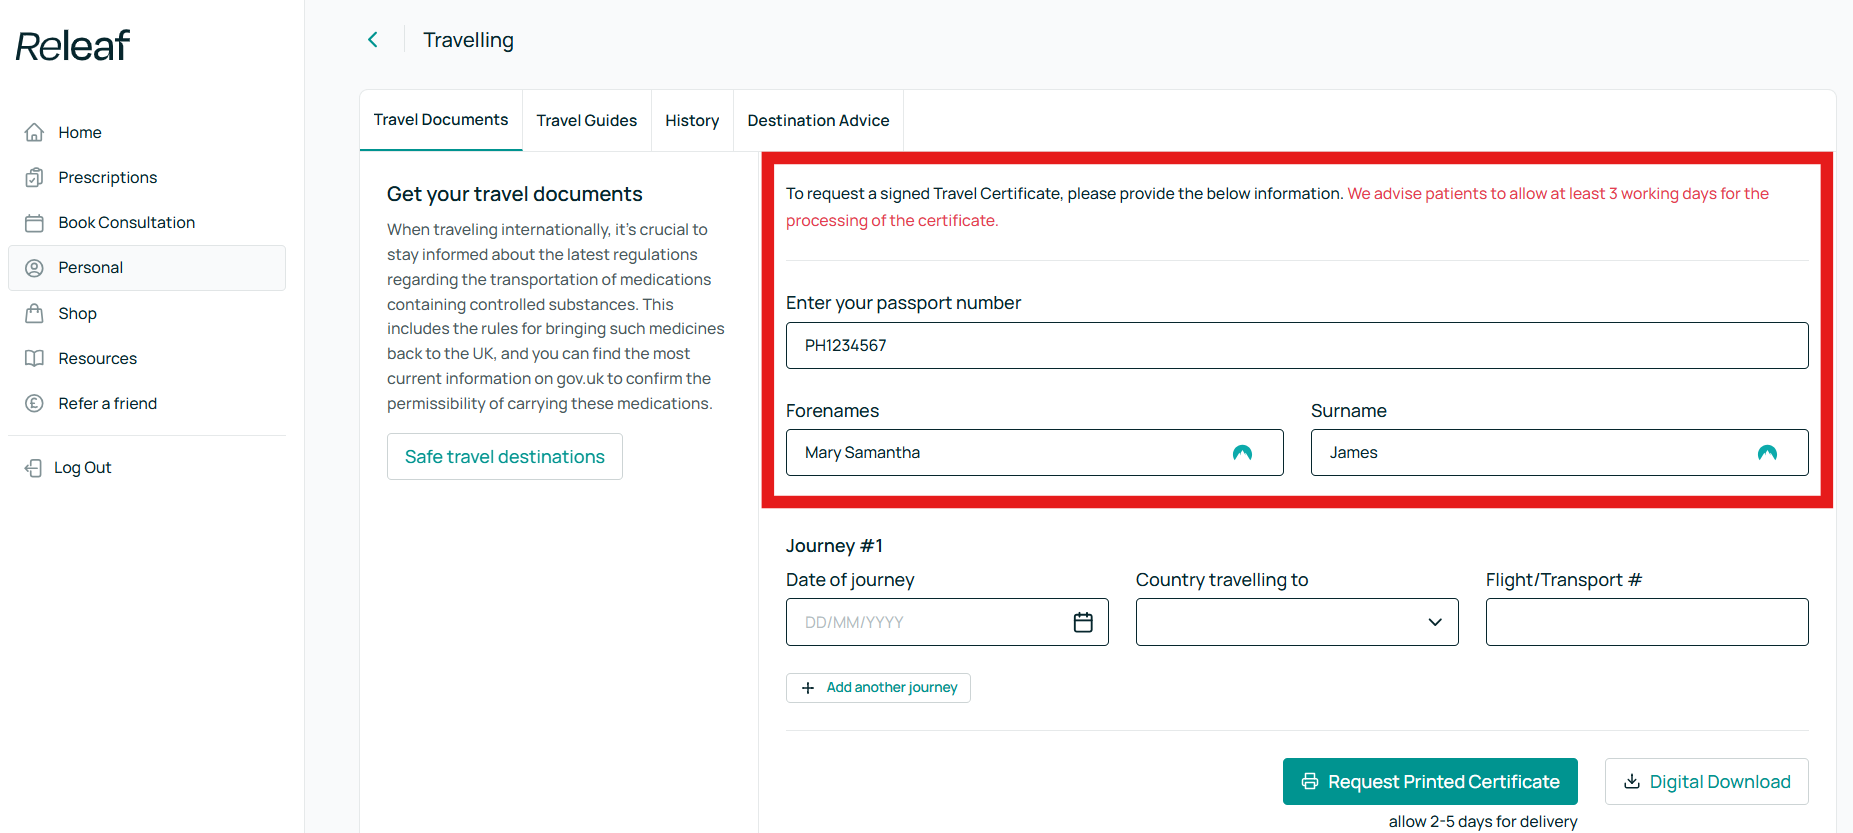Click Add another journey button
This screenshot has height=833, width=1853.
(878, 688)
